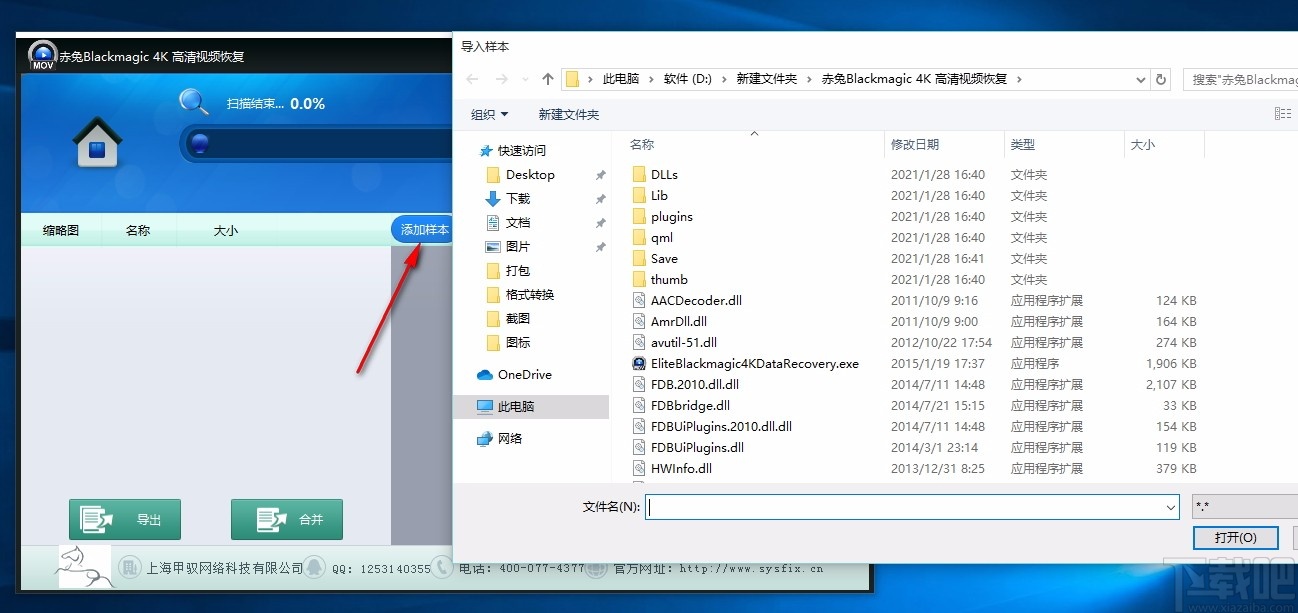1298x613 pixels.
Task: Sort by 大小 column in file list
Action: pyautogui.click(x=1142, y=145)
